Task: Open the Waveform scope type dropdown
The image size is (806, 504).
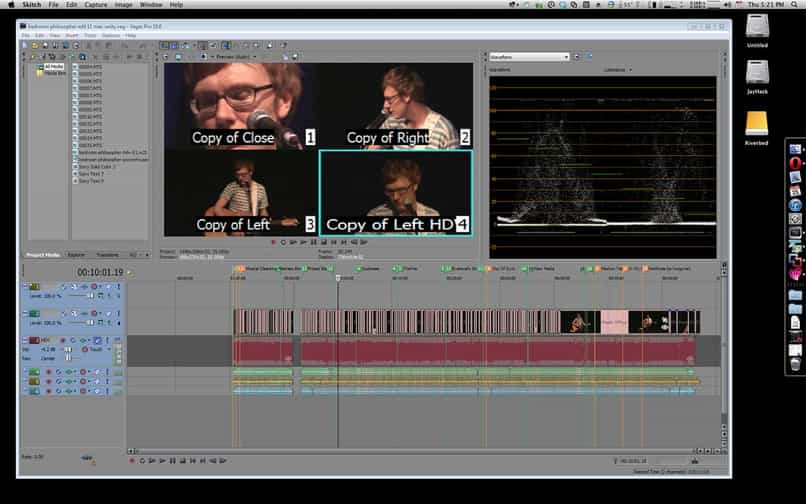Action: point(529,57)
